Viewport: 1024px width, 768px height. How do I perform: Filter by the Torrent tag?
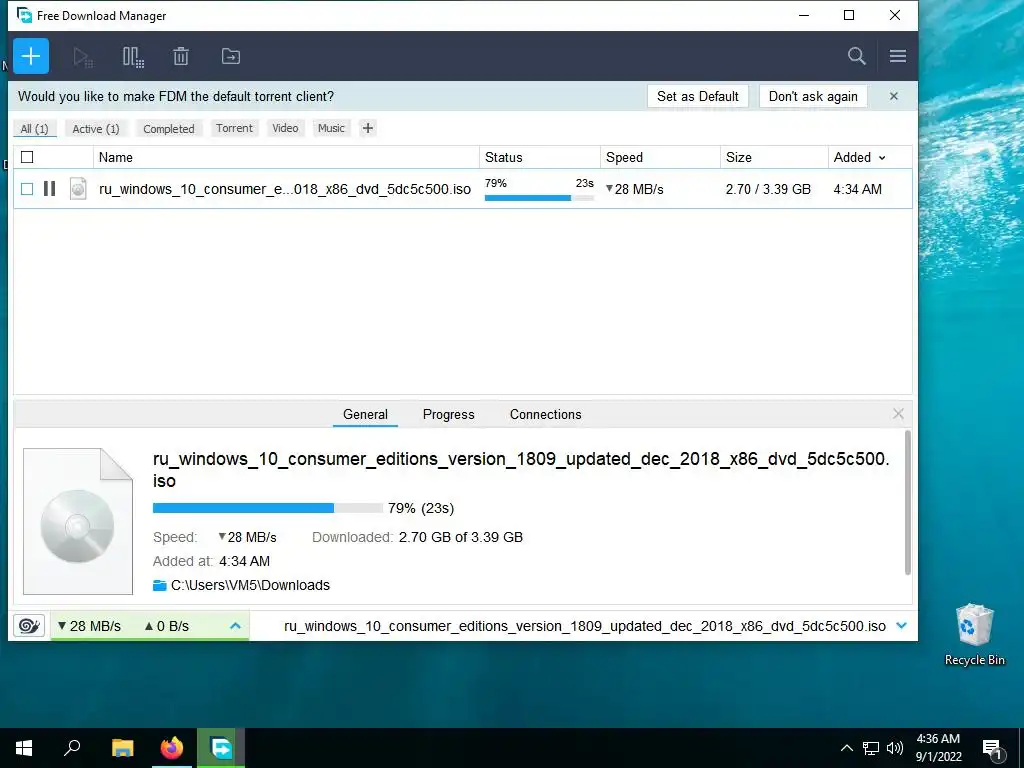point(234,128)
